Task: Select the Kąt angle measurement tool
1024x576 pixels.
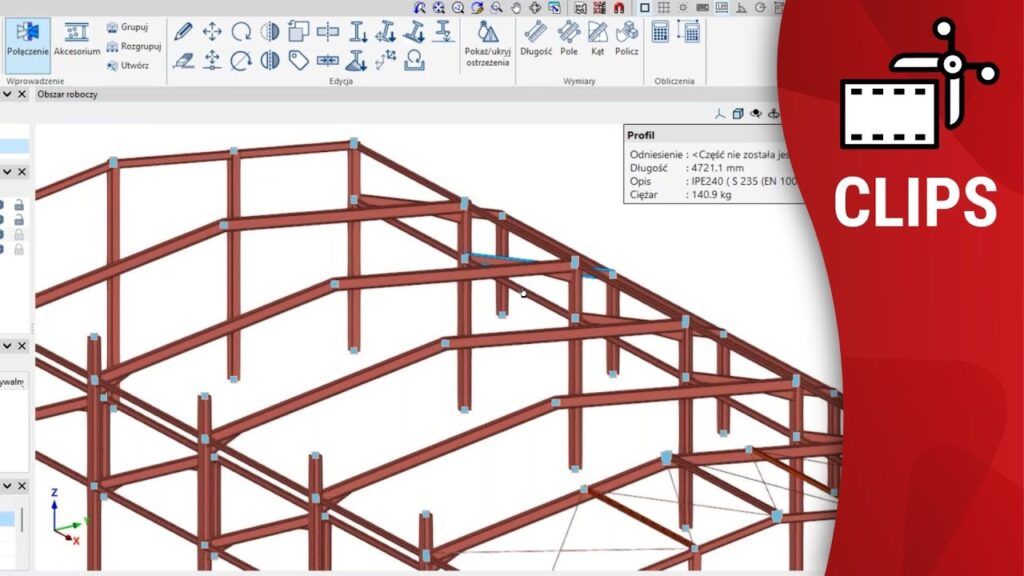Action: coord(598,38)
